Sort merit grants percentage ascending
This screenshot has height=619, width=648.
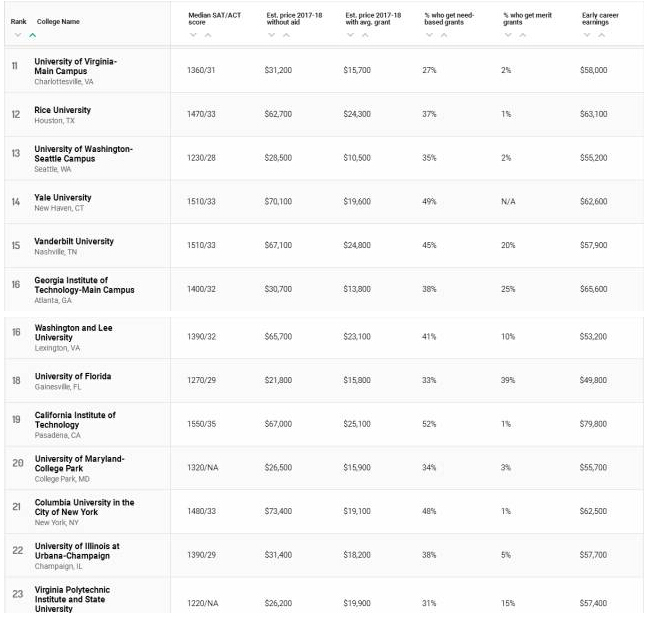pyautogui.click(x=523, y=35)
